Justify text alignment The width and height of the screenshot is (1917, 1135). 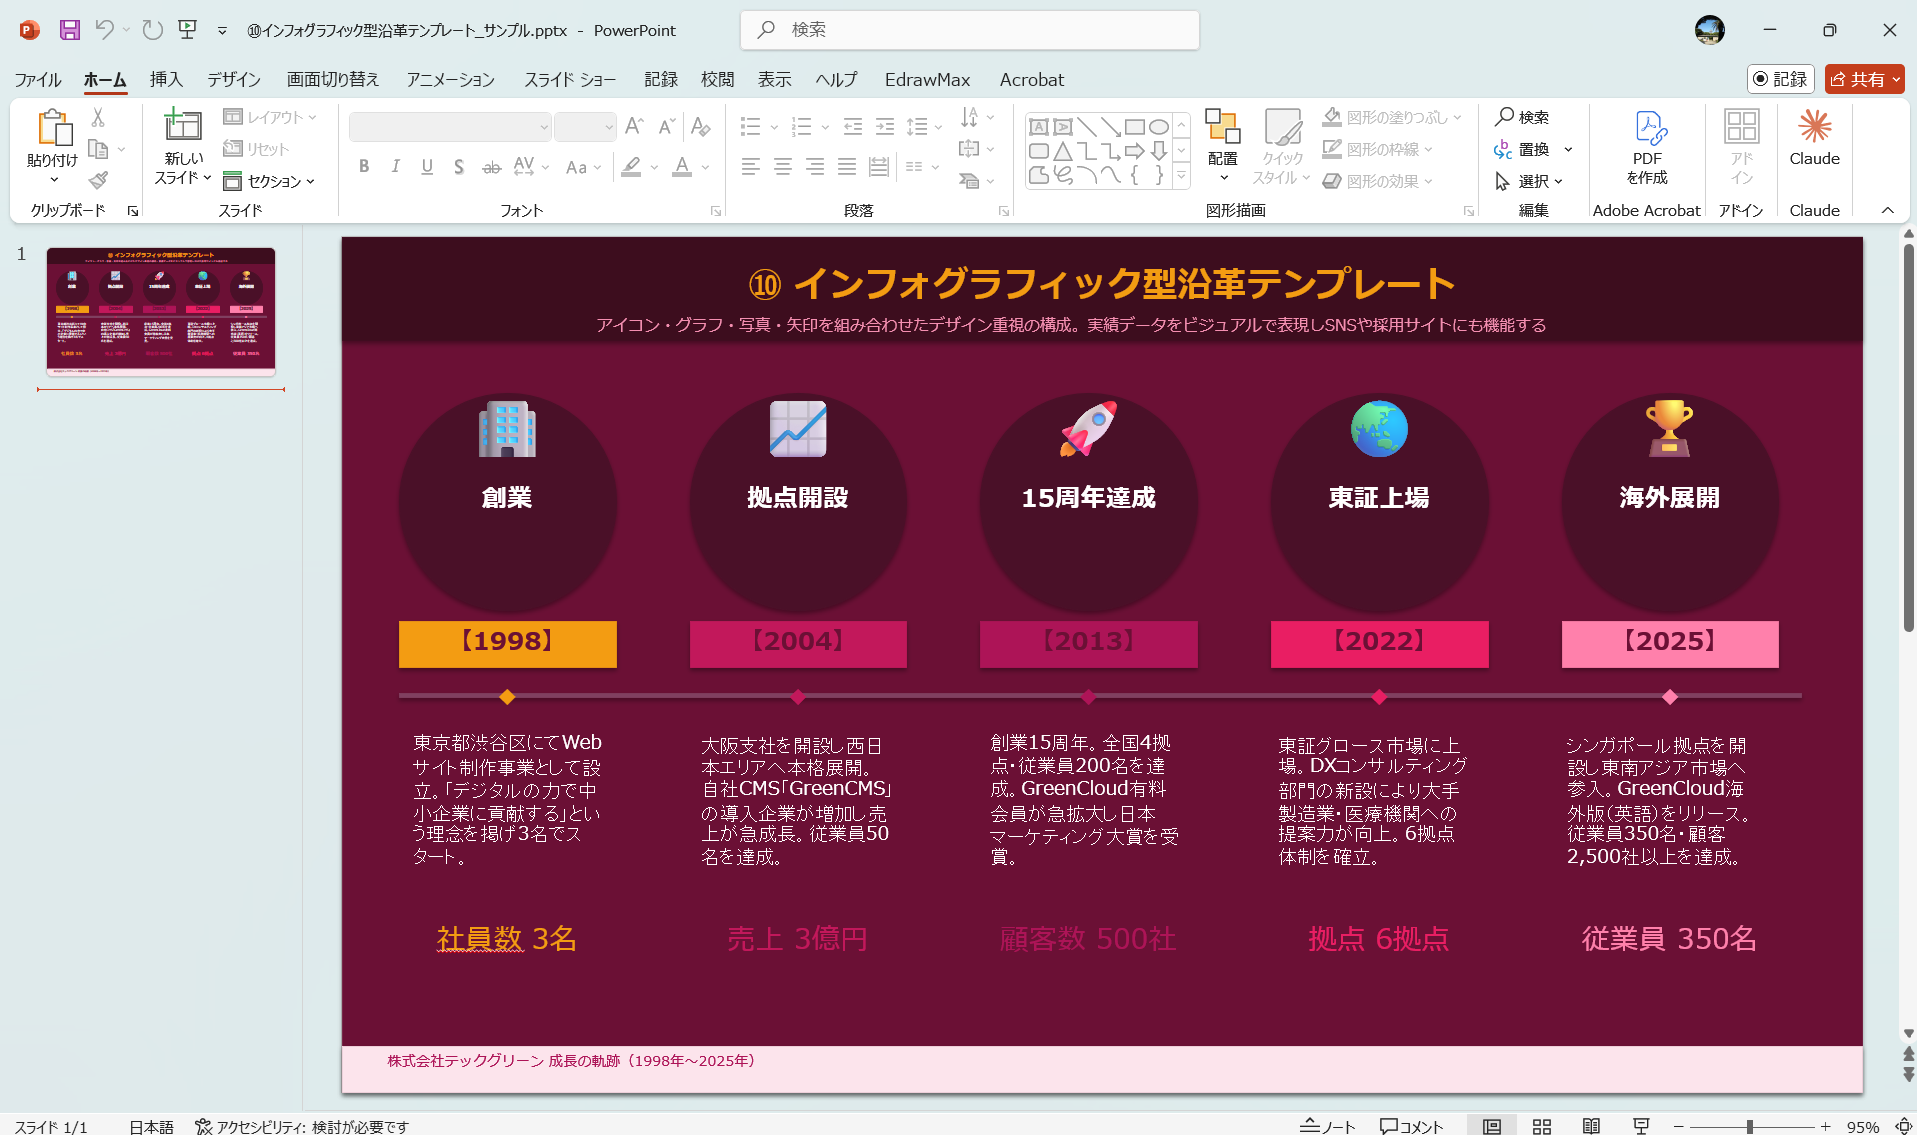pyautogui.click(x=847, y=167)
